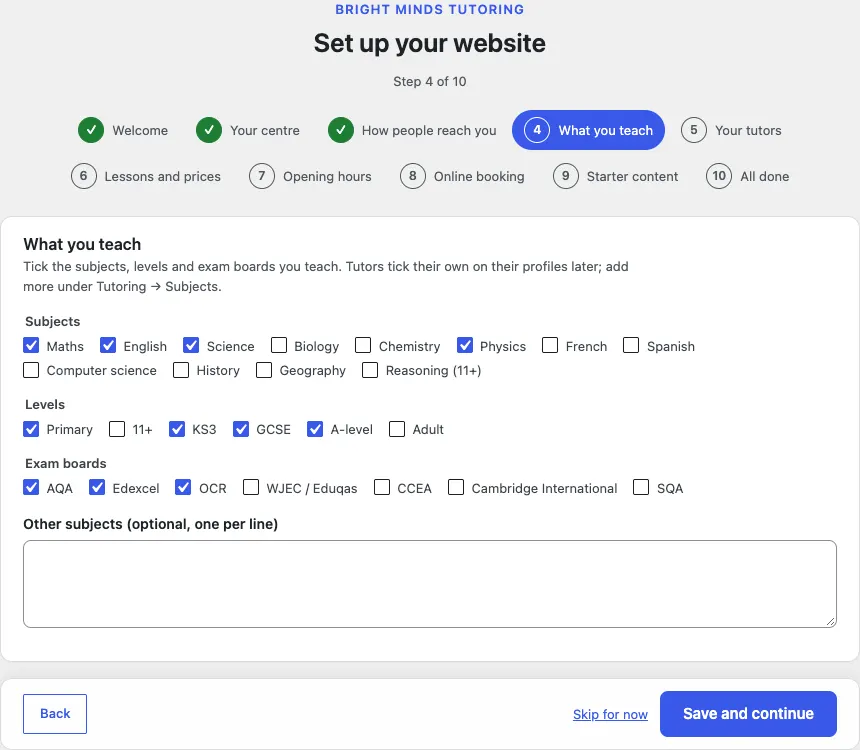
Task: Click the step 7 circle for Opening hours
Action: (x=262, y=176)
